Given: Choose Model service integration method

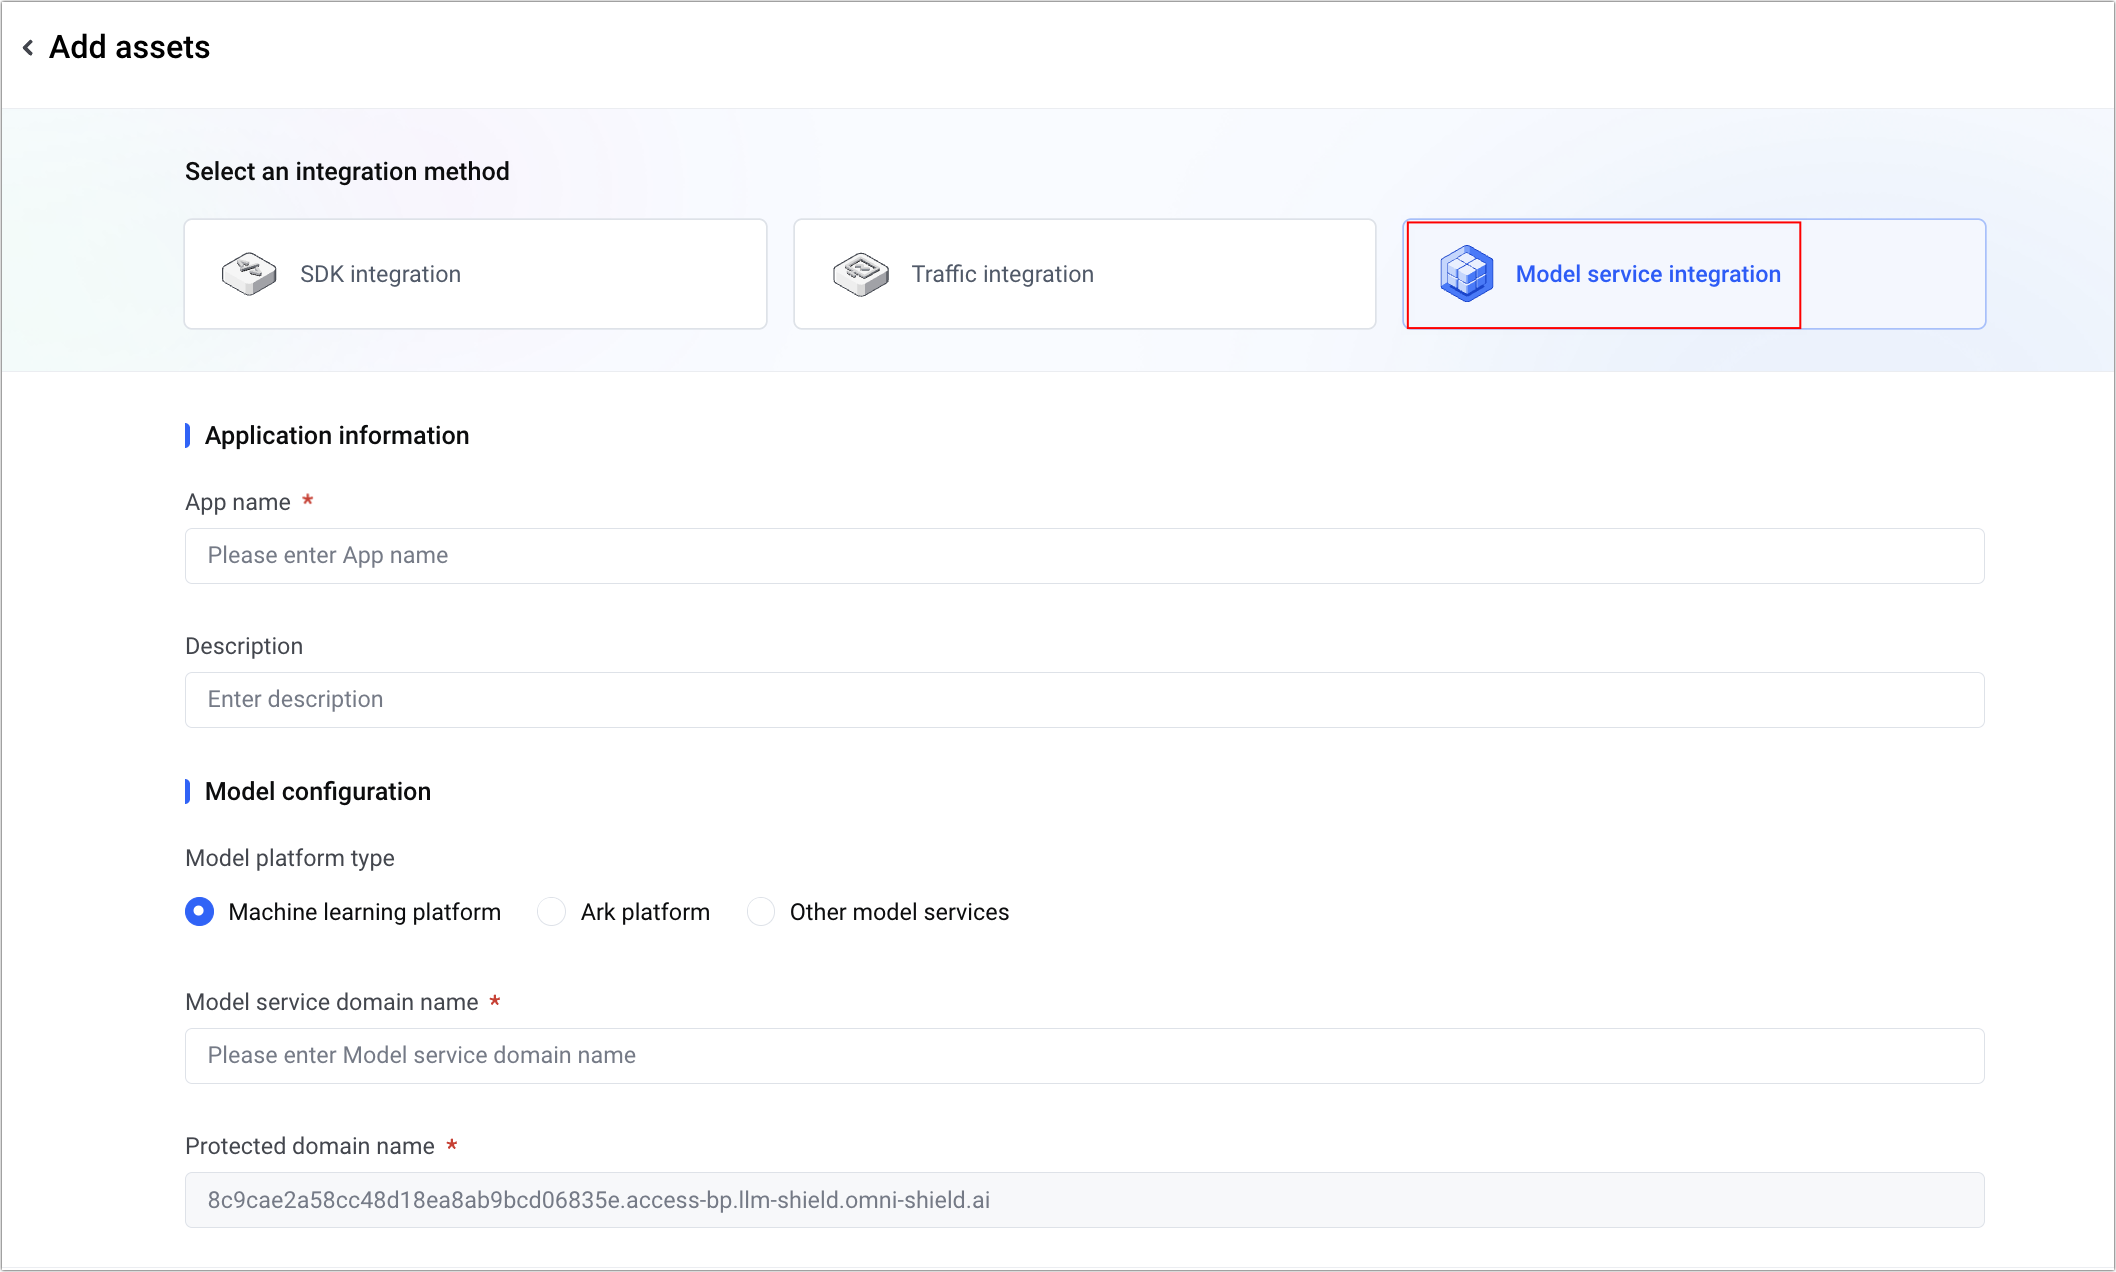Looking at the screenshot, I should [1647, 274].
